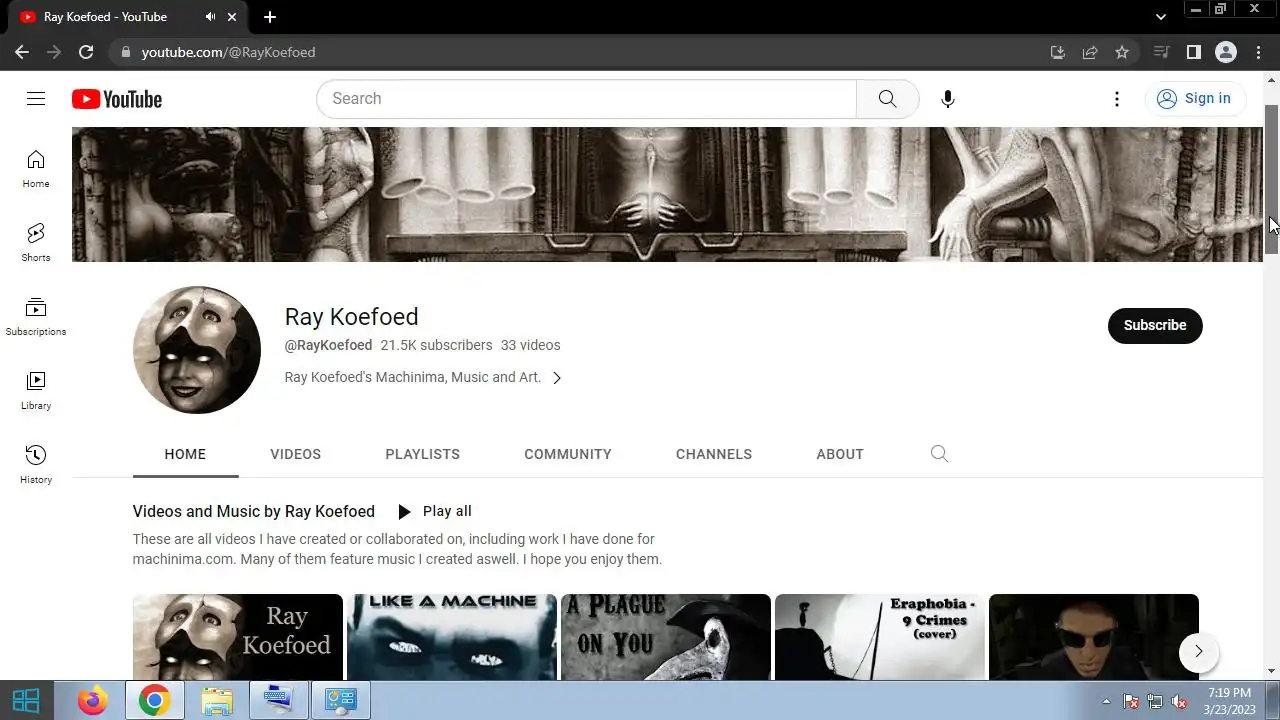Open the A Plague On You thumbnail
Viewport: 1280px width, 720px height.
tap(666, 637)
